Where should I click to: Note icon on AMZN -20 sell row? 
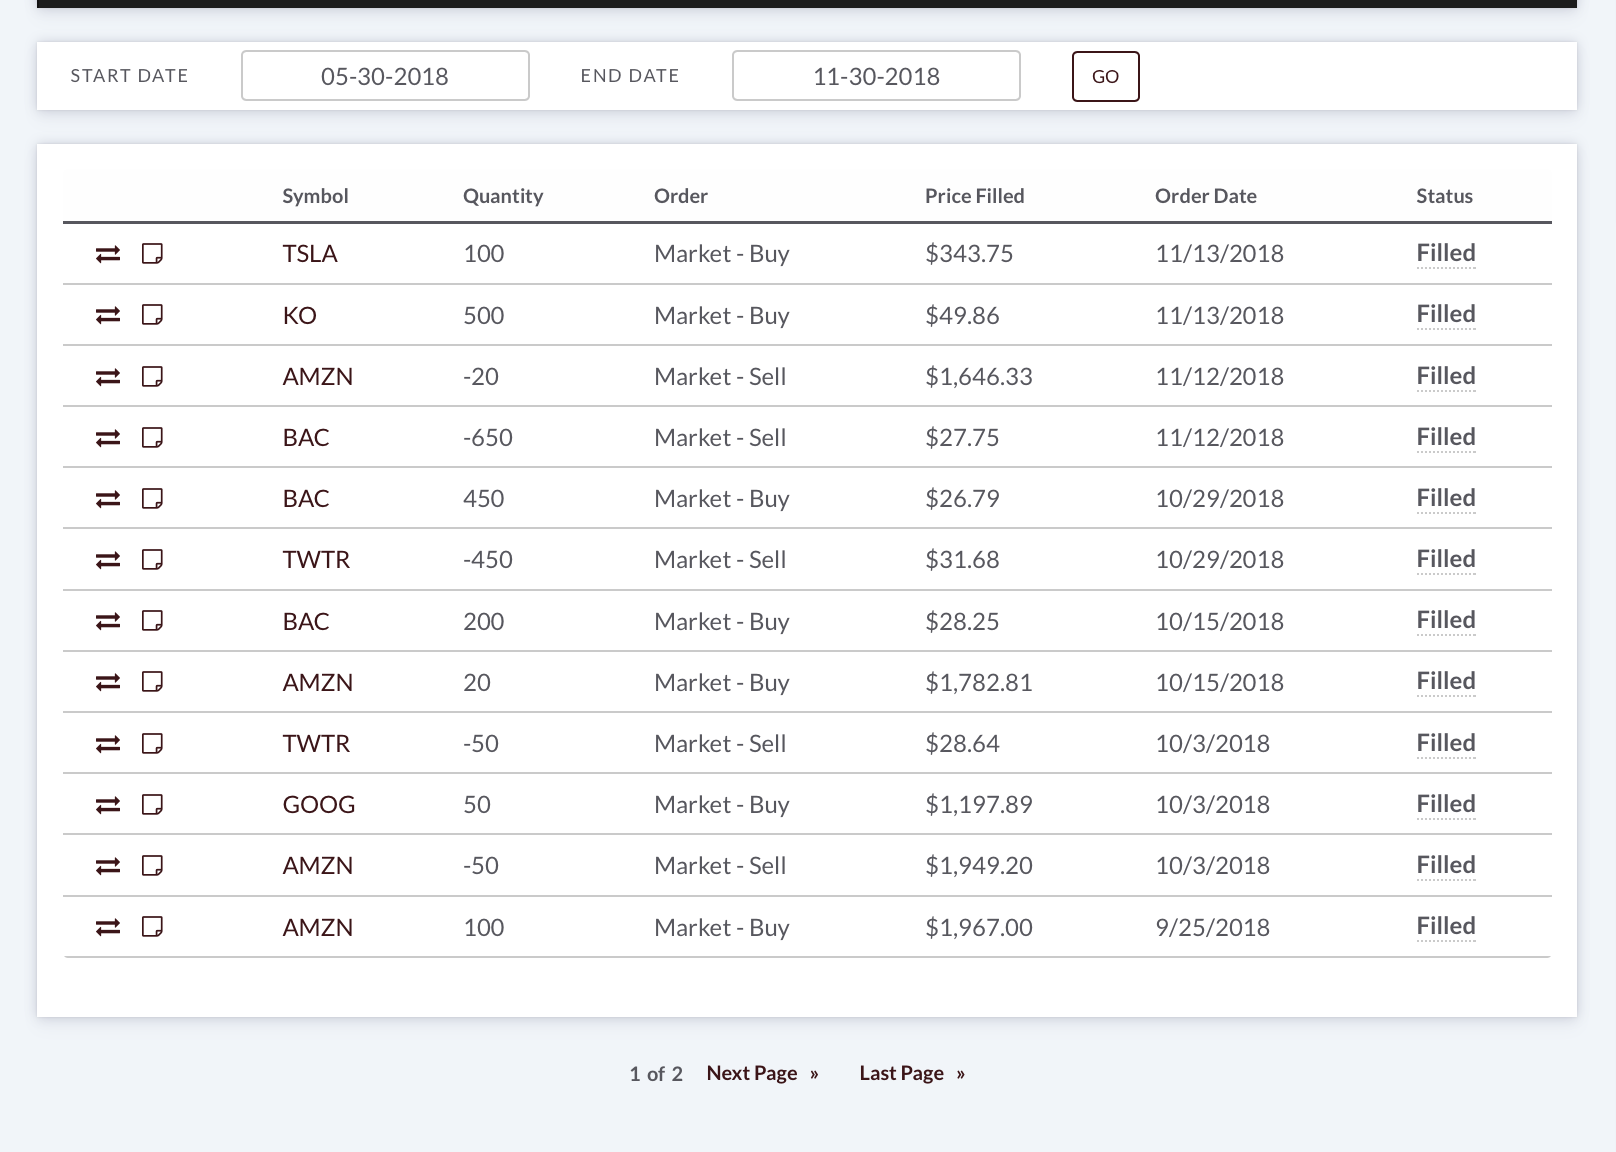point(152,376)
